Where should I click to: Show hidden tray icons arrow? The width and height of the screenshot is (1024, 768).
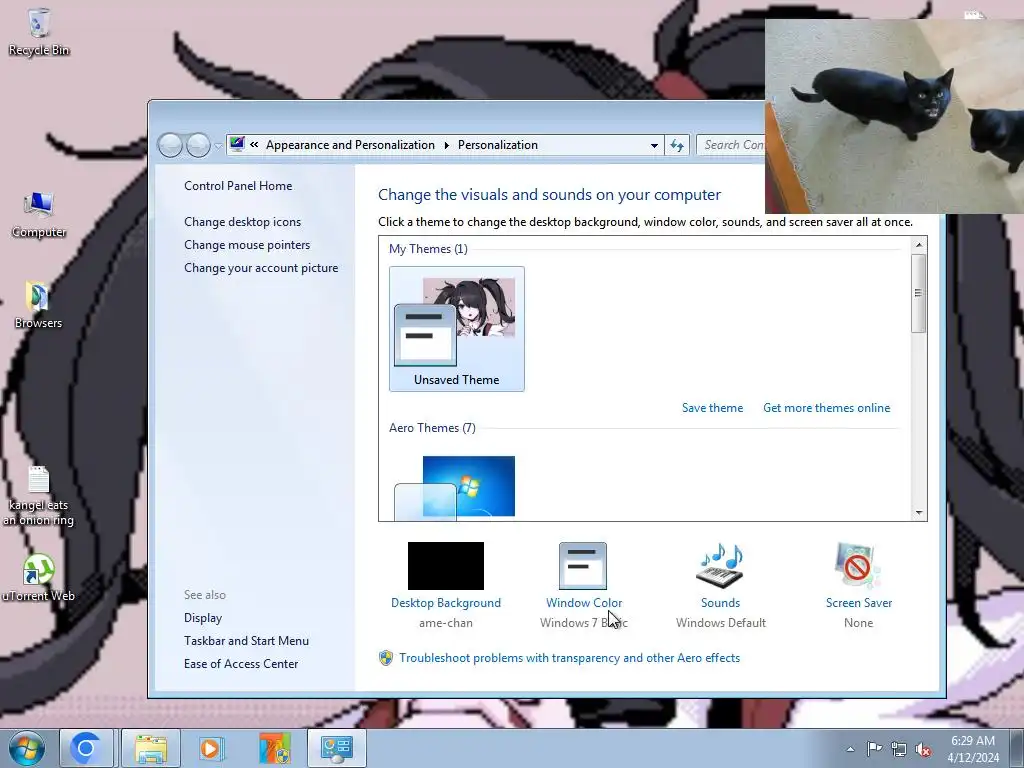click(x=850, y=749)
